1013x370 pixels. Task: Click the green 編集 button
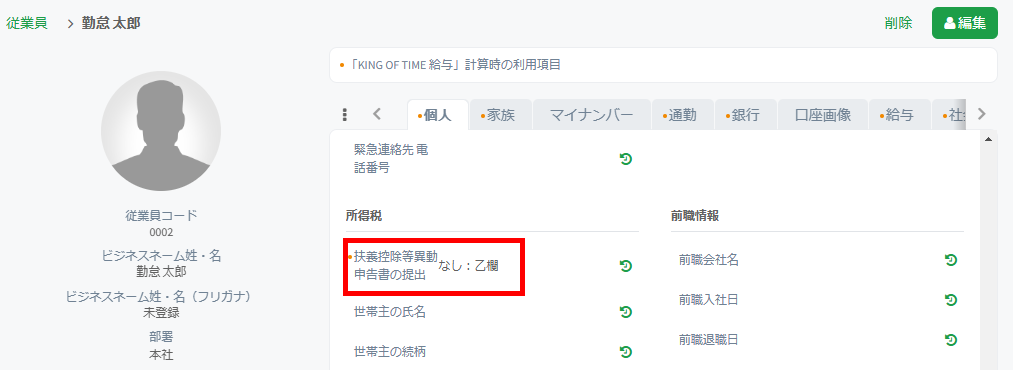965,23
